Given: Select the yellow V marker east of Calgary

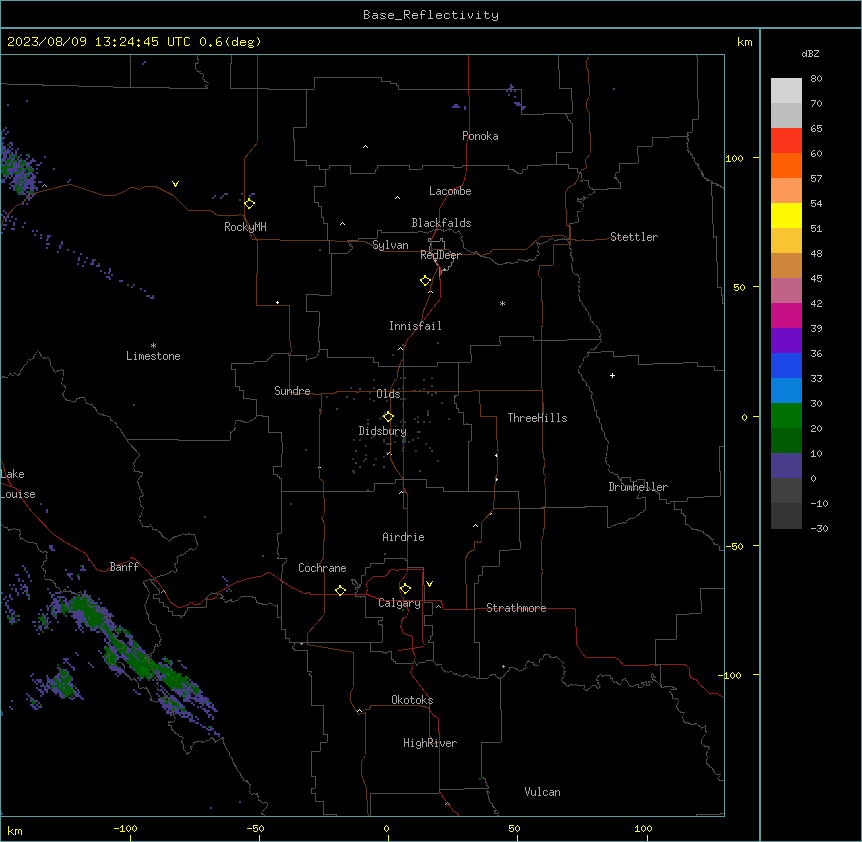Looking at the screenshot, I should click(x=429, y=584).
